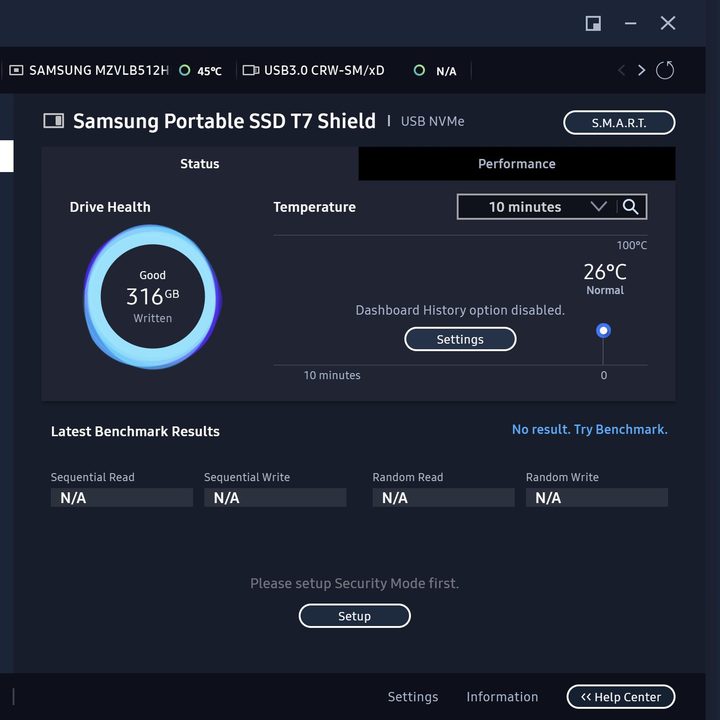
Task: Minimize the Samsung Magician window
Action: coord(630,23)
